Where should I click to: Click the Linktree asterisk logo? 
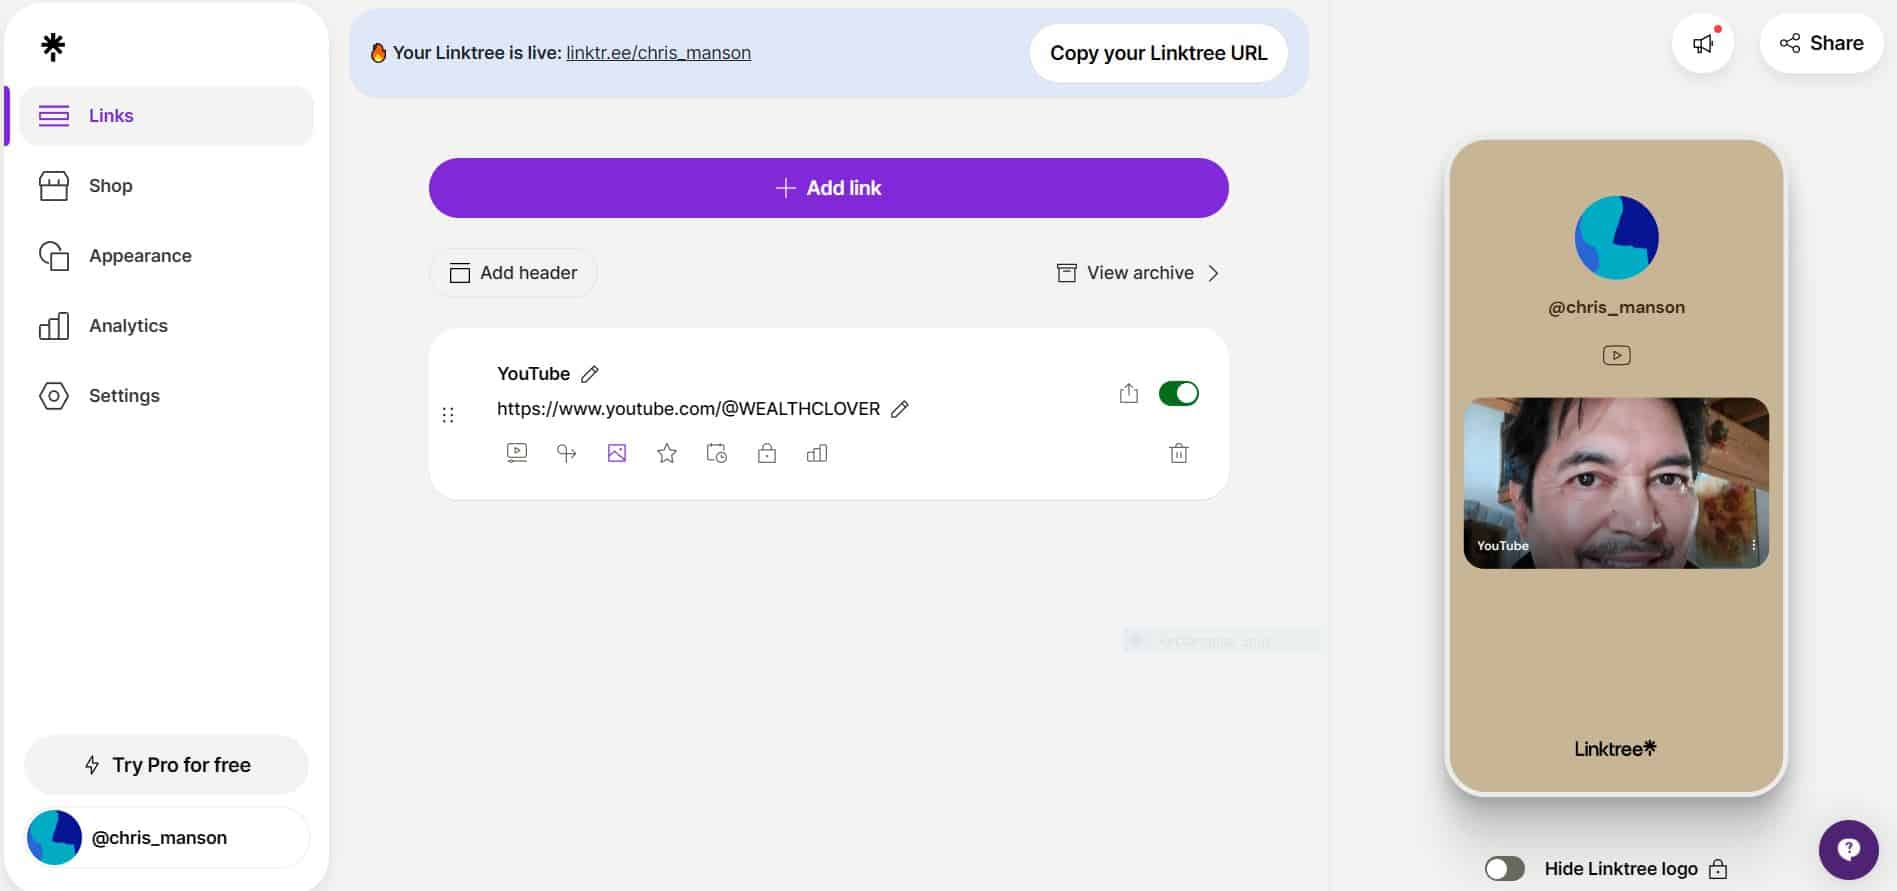[53, 46]
